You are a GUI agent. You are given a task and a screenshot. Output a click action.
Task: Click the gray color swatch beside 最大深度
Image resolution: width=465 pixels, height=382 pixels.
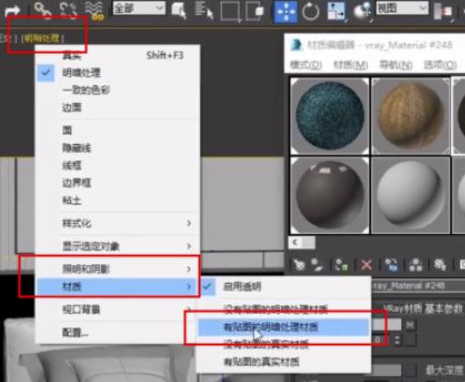(x=387, y=370)
